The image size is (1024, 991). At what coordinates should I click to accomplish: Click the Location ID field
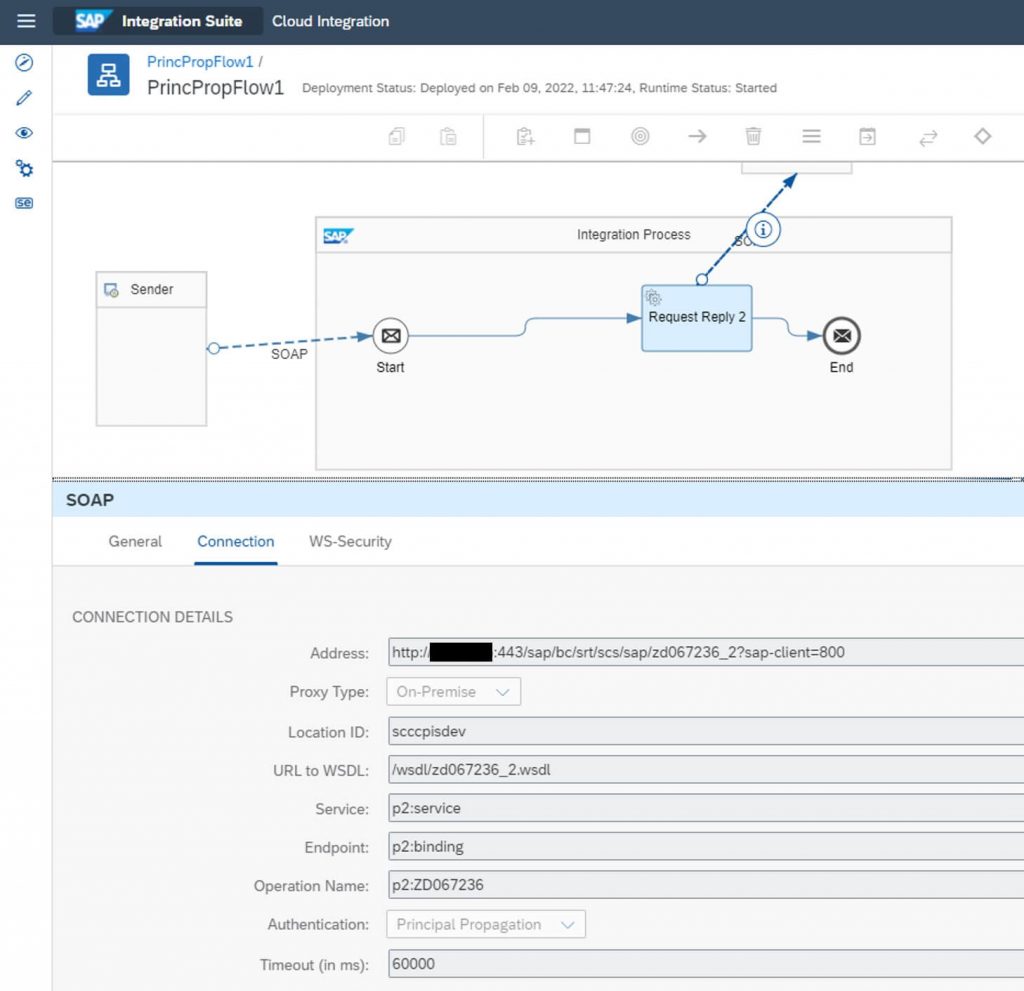tap(706, 731)
